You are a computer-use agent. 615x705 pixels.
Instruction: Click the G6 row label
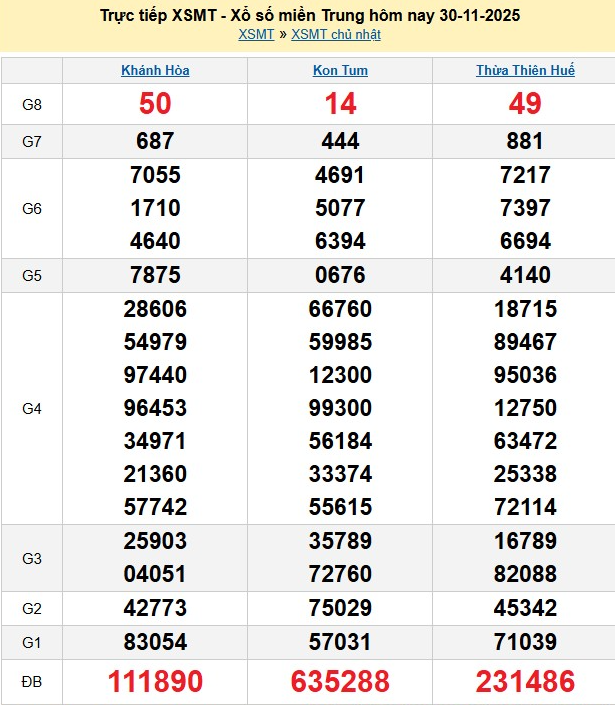(32, 208)
